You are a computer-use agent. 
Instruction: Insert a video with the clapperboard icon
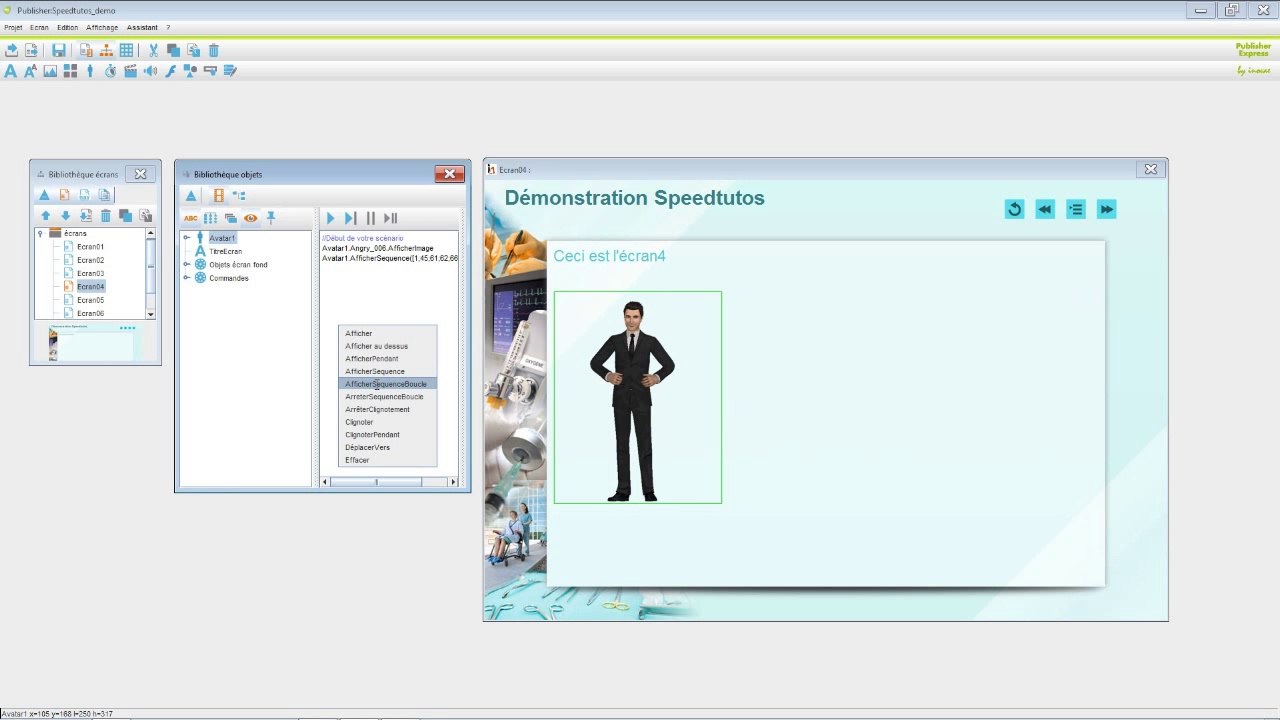point(130,71)
